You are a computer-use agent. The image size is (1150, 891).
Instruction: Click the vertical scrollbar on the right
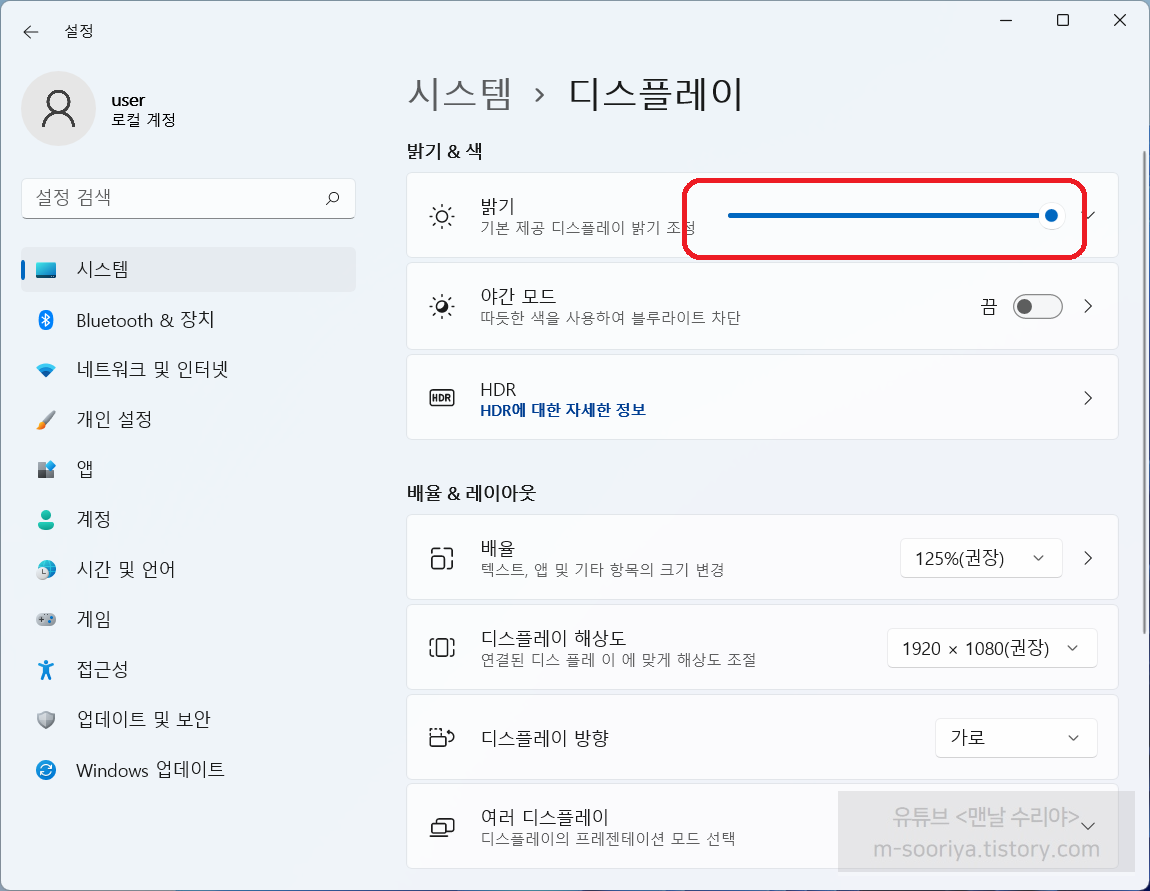coord(1145,392)
